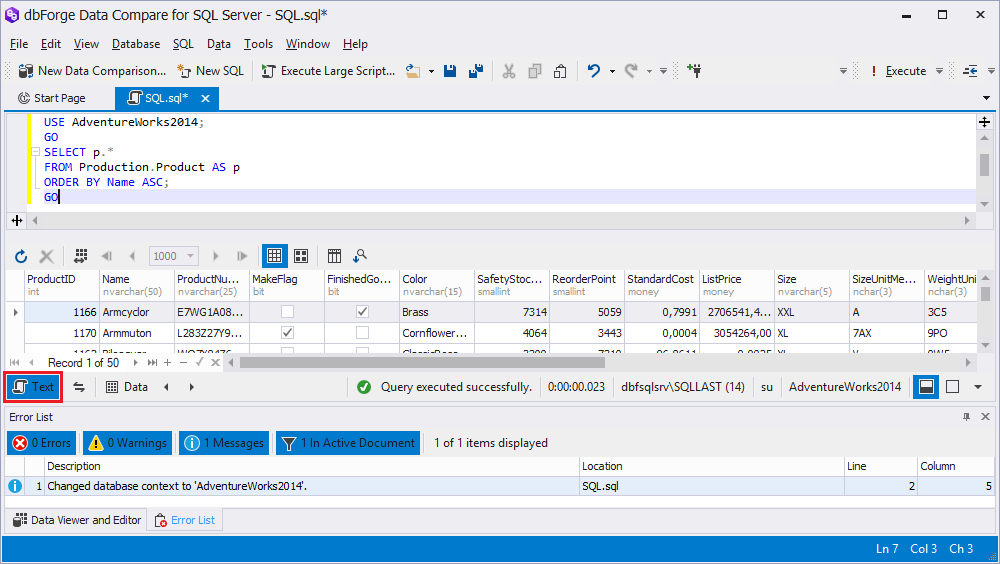This screenshot has height=564, width=1000.
Task: Pin the Error List panel
Action: point(966,417)
